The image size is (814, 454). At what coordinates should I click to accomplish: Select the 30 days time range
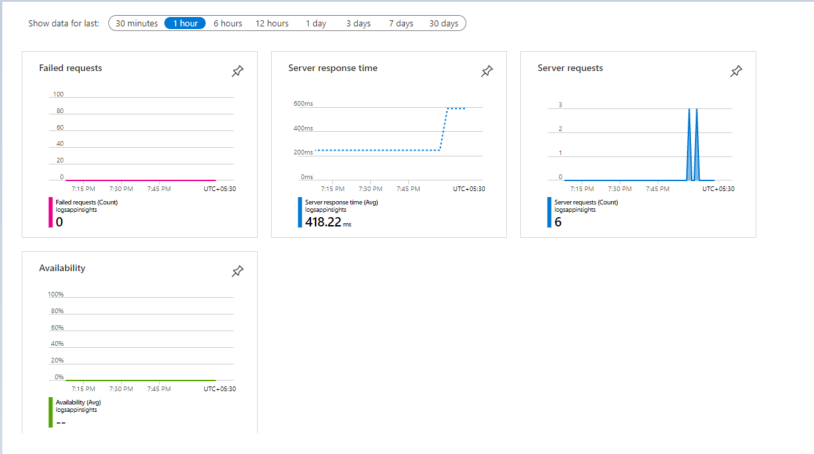point(443,23)
